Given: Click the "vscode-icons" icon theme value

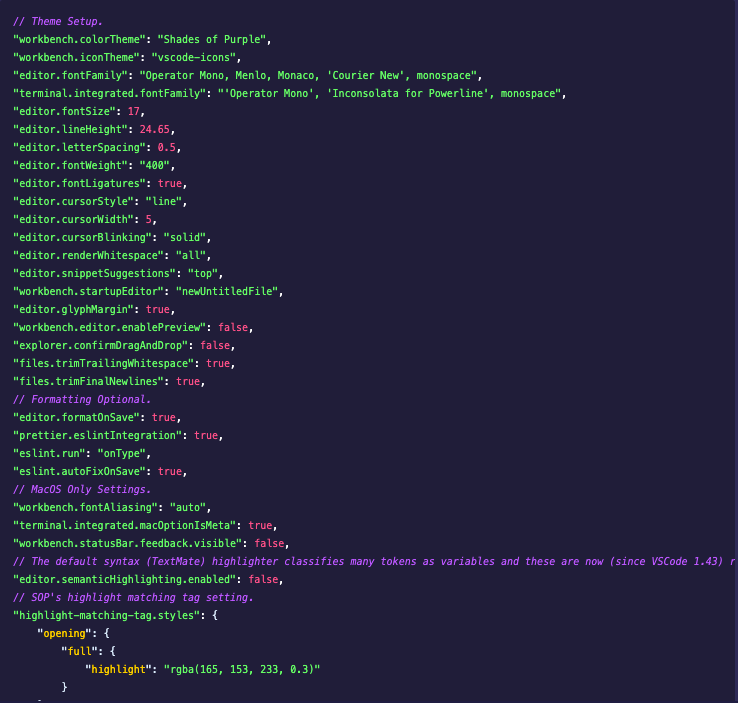Looking at the screenshot, I should pos(193,57).
